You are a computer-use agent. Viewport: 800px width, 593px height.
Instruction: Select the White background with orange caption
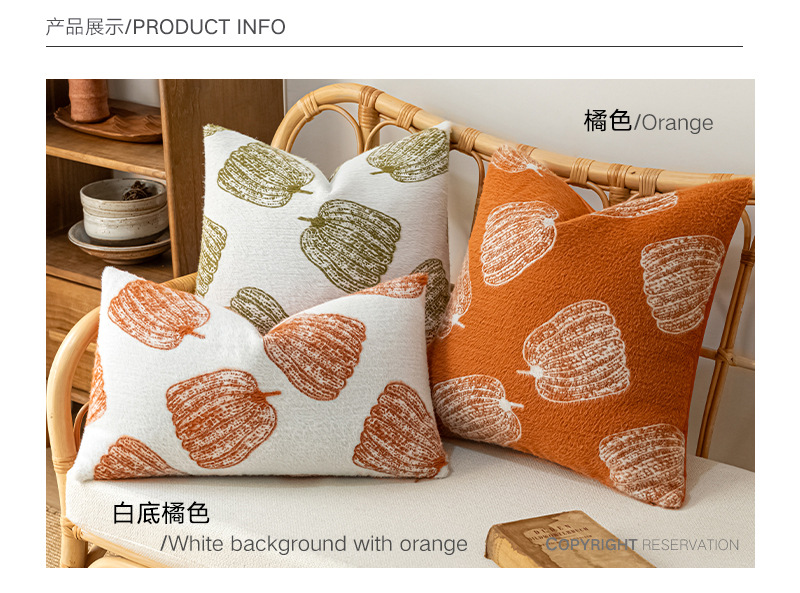[x=314, y=544]
